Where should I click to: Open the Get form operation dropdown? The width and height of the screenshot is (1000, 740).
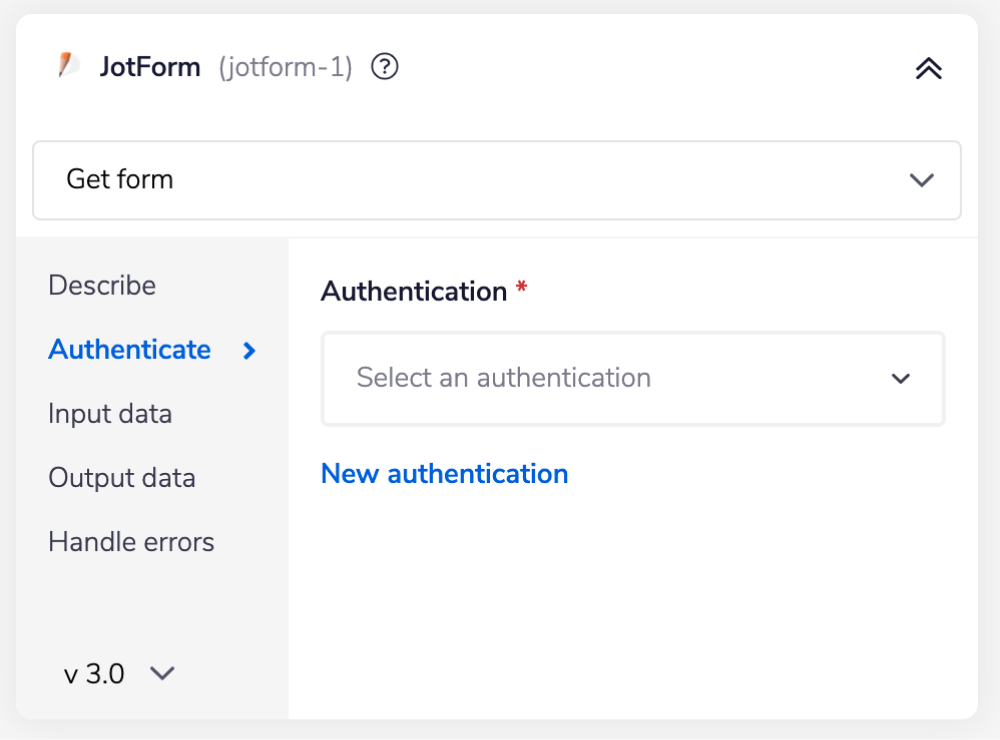(x=496, y=181)
